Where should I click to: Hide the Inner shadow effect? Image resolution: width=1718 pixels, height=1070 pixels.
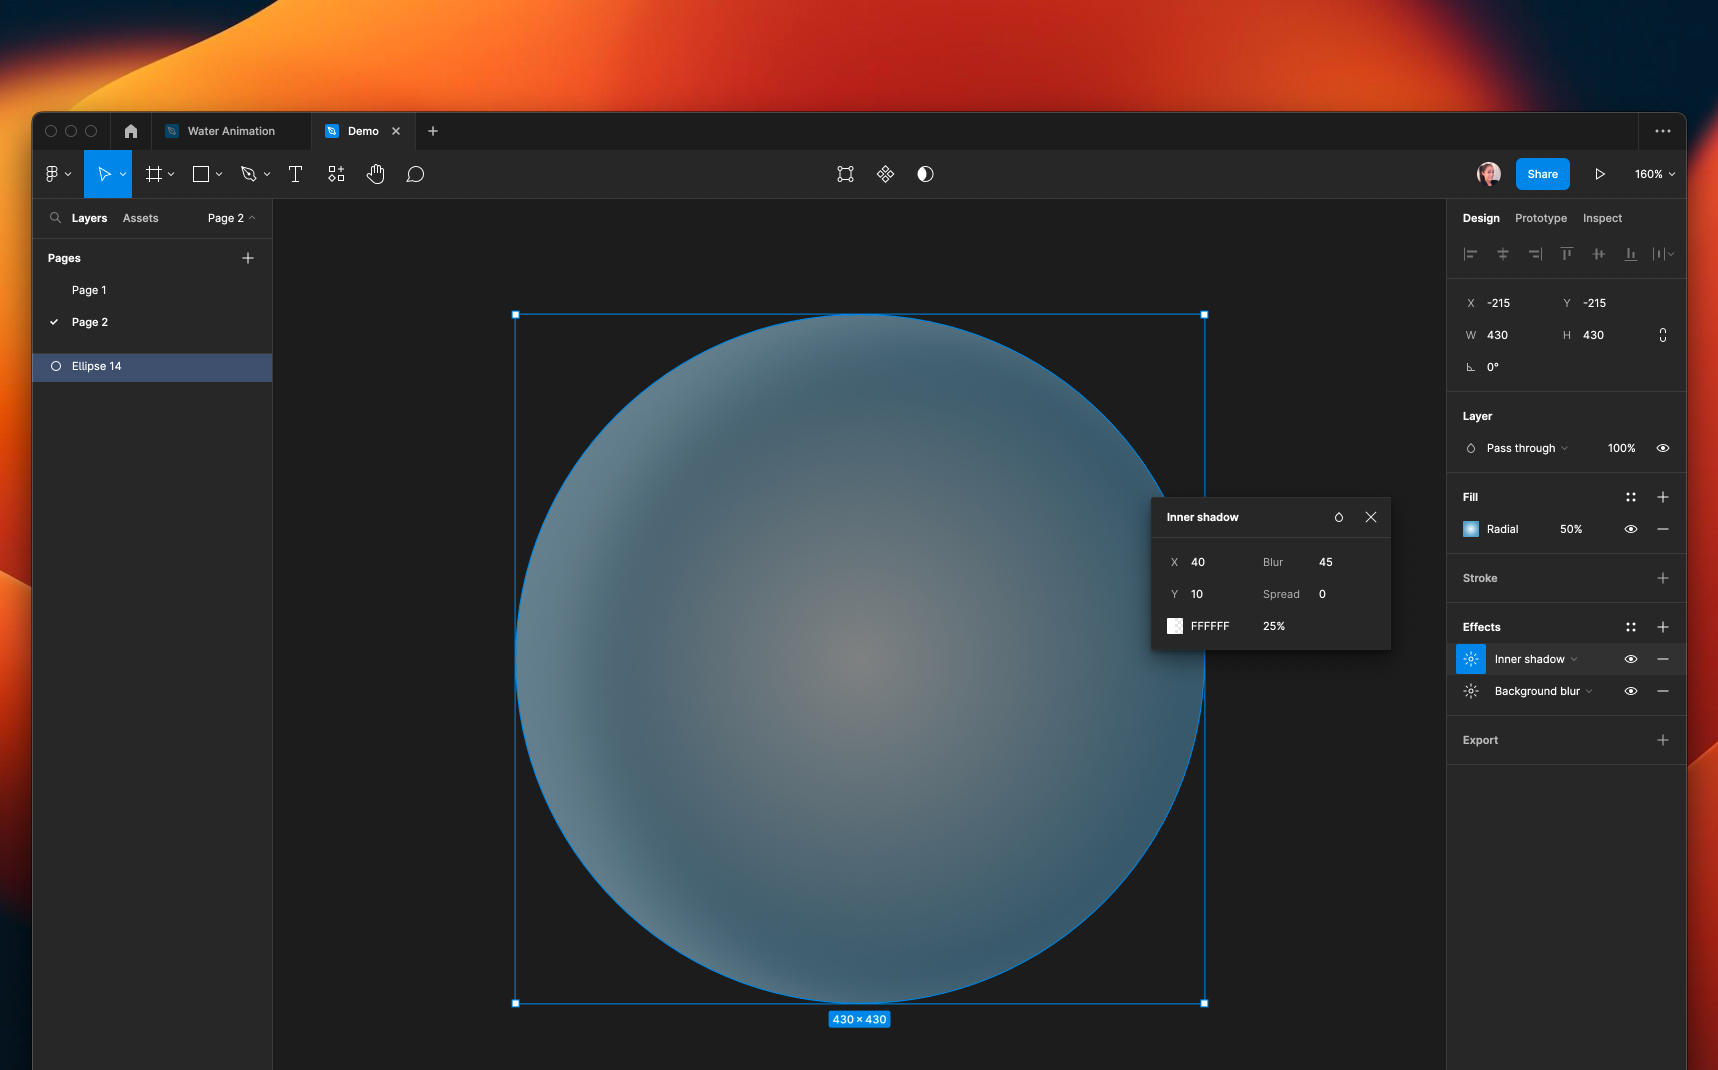pyautogui.click(x=1631, y=659)
